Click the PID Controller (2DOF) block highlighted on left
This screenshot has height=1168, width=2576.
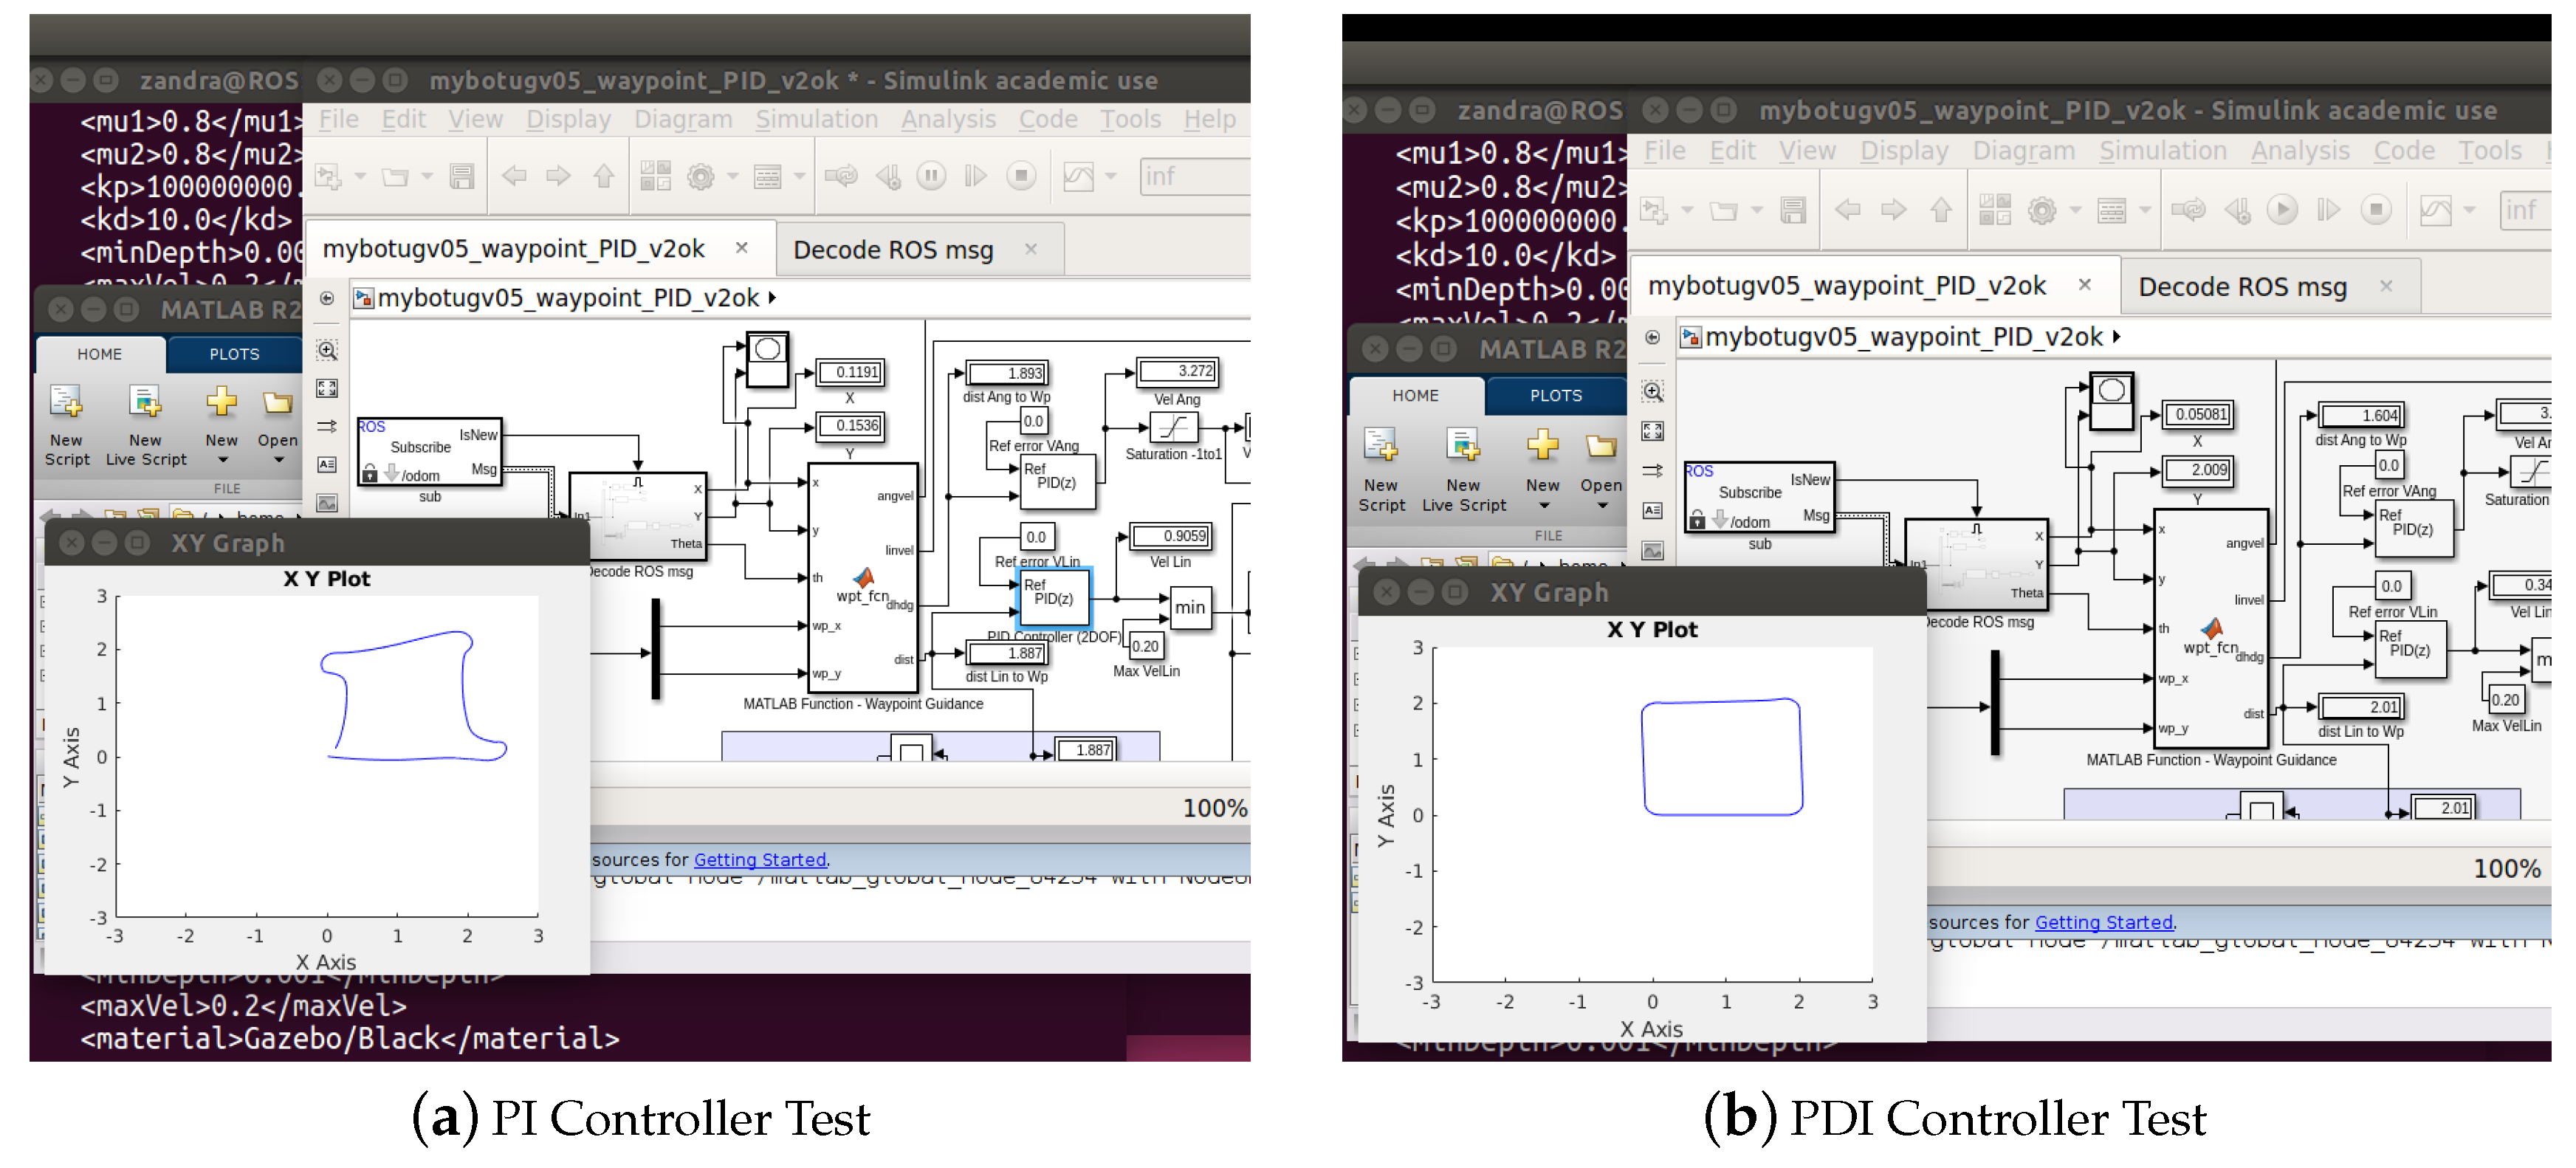point(1054,597)
